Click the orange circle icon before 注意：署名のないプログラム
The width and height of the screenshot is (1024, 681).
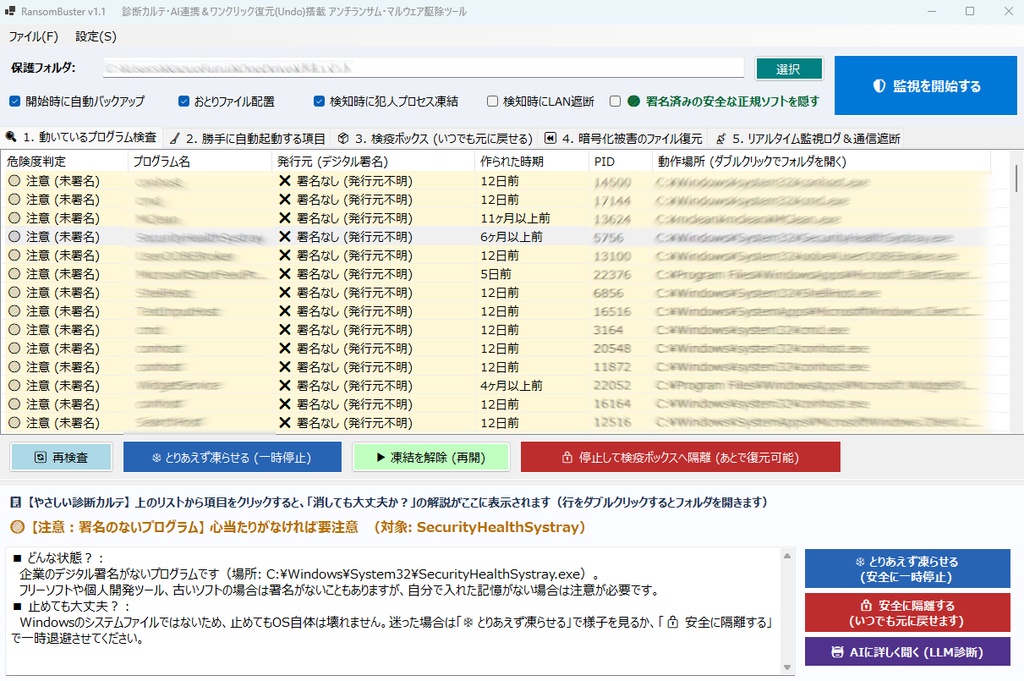tap(18, 527)
